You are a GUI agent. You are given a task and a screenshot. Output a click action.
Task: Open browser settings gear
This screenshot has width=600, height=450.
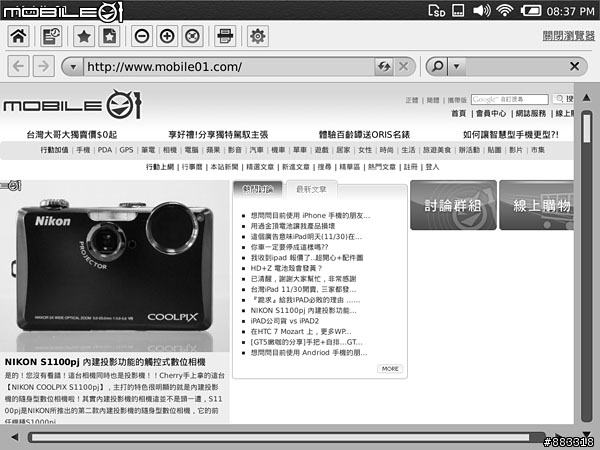[258, 36]
